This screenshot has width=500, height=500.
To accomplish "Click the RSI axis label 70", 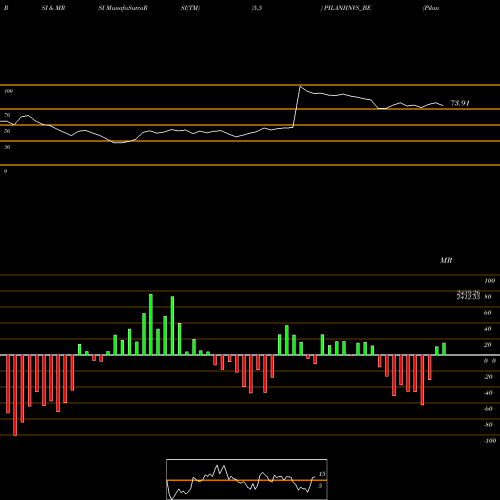I will tap(7, 115).
